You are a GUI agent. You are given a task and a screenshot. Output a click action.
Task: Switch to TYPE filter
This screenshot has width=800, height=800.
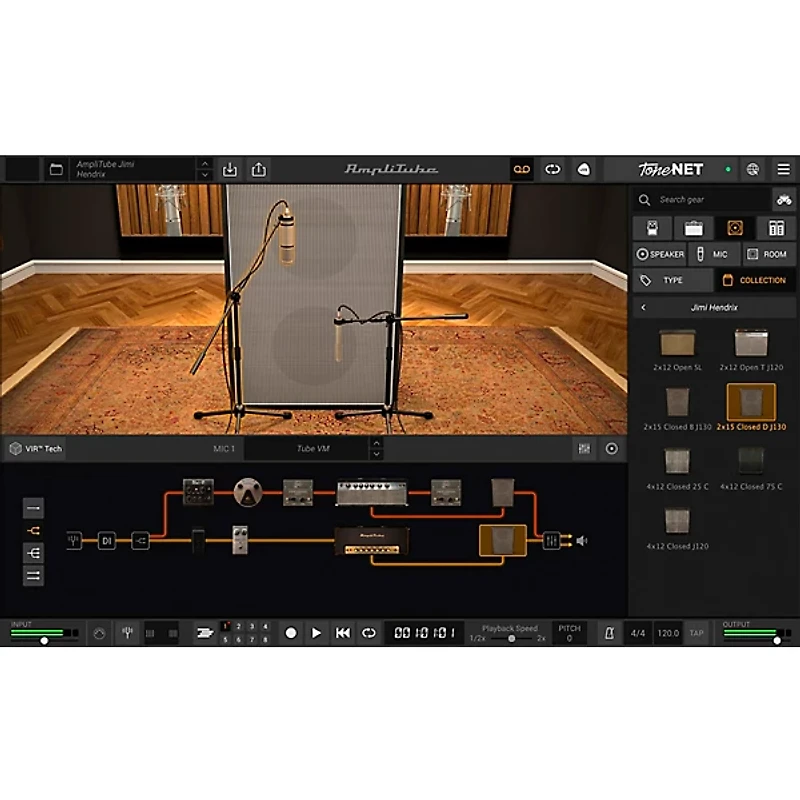[x=672, y=281]
